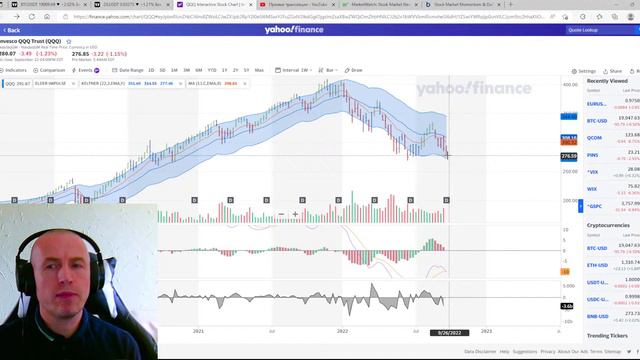Reload the page with refresh icon
Viewport: 640px width, 360px height.
point(32,17)
